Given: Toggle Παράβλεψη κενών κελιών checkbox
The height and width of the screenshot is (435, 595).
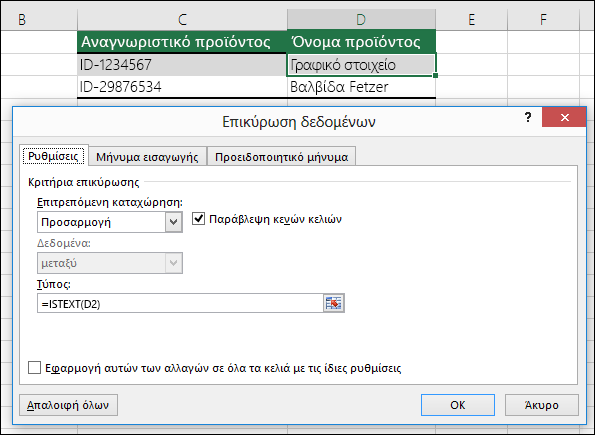Looking at the screenshot, I should pos(198,219).
